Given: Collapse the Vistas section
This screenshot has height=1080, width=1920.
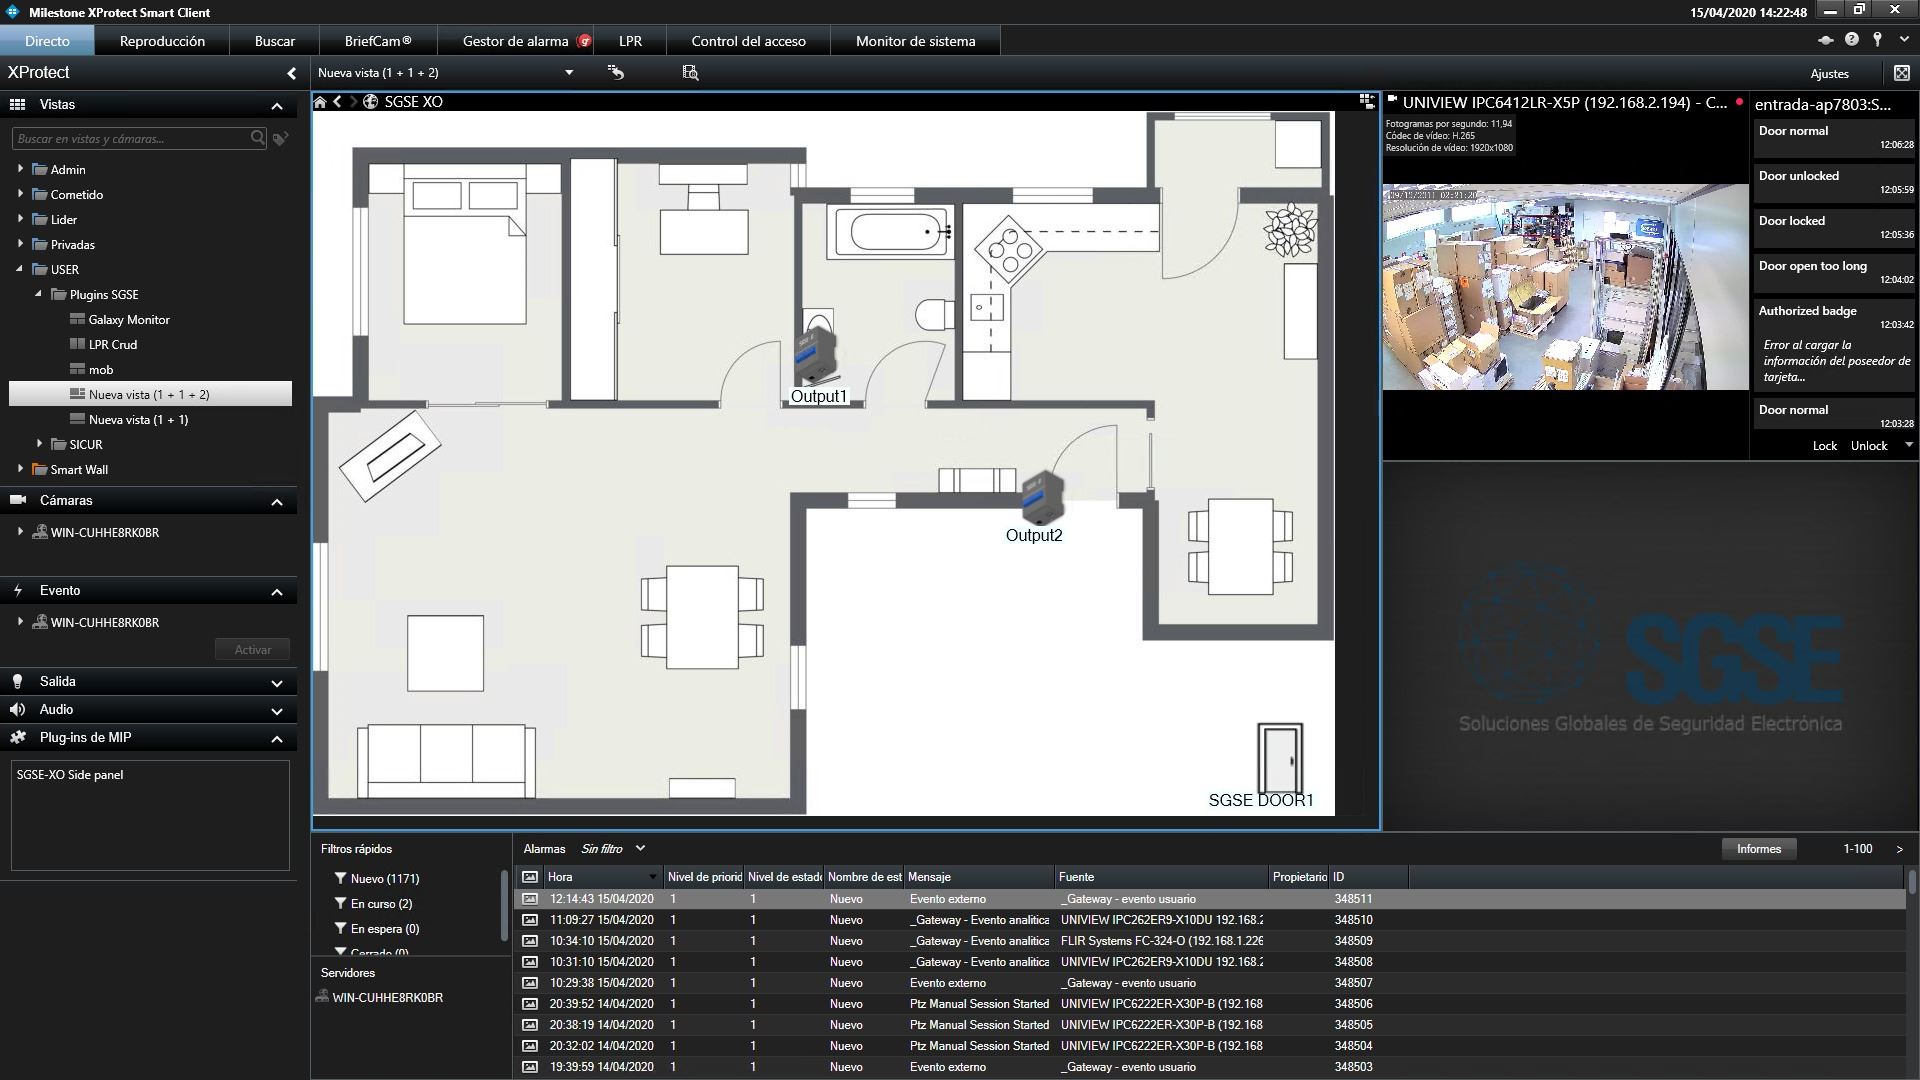Looking at the screenshot, I should pos(277,105).
